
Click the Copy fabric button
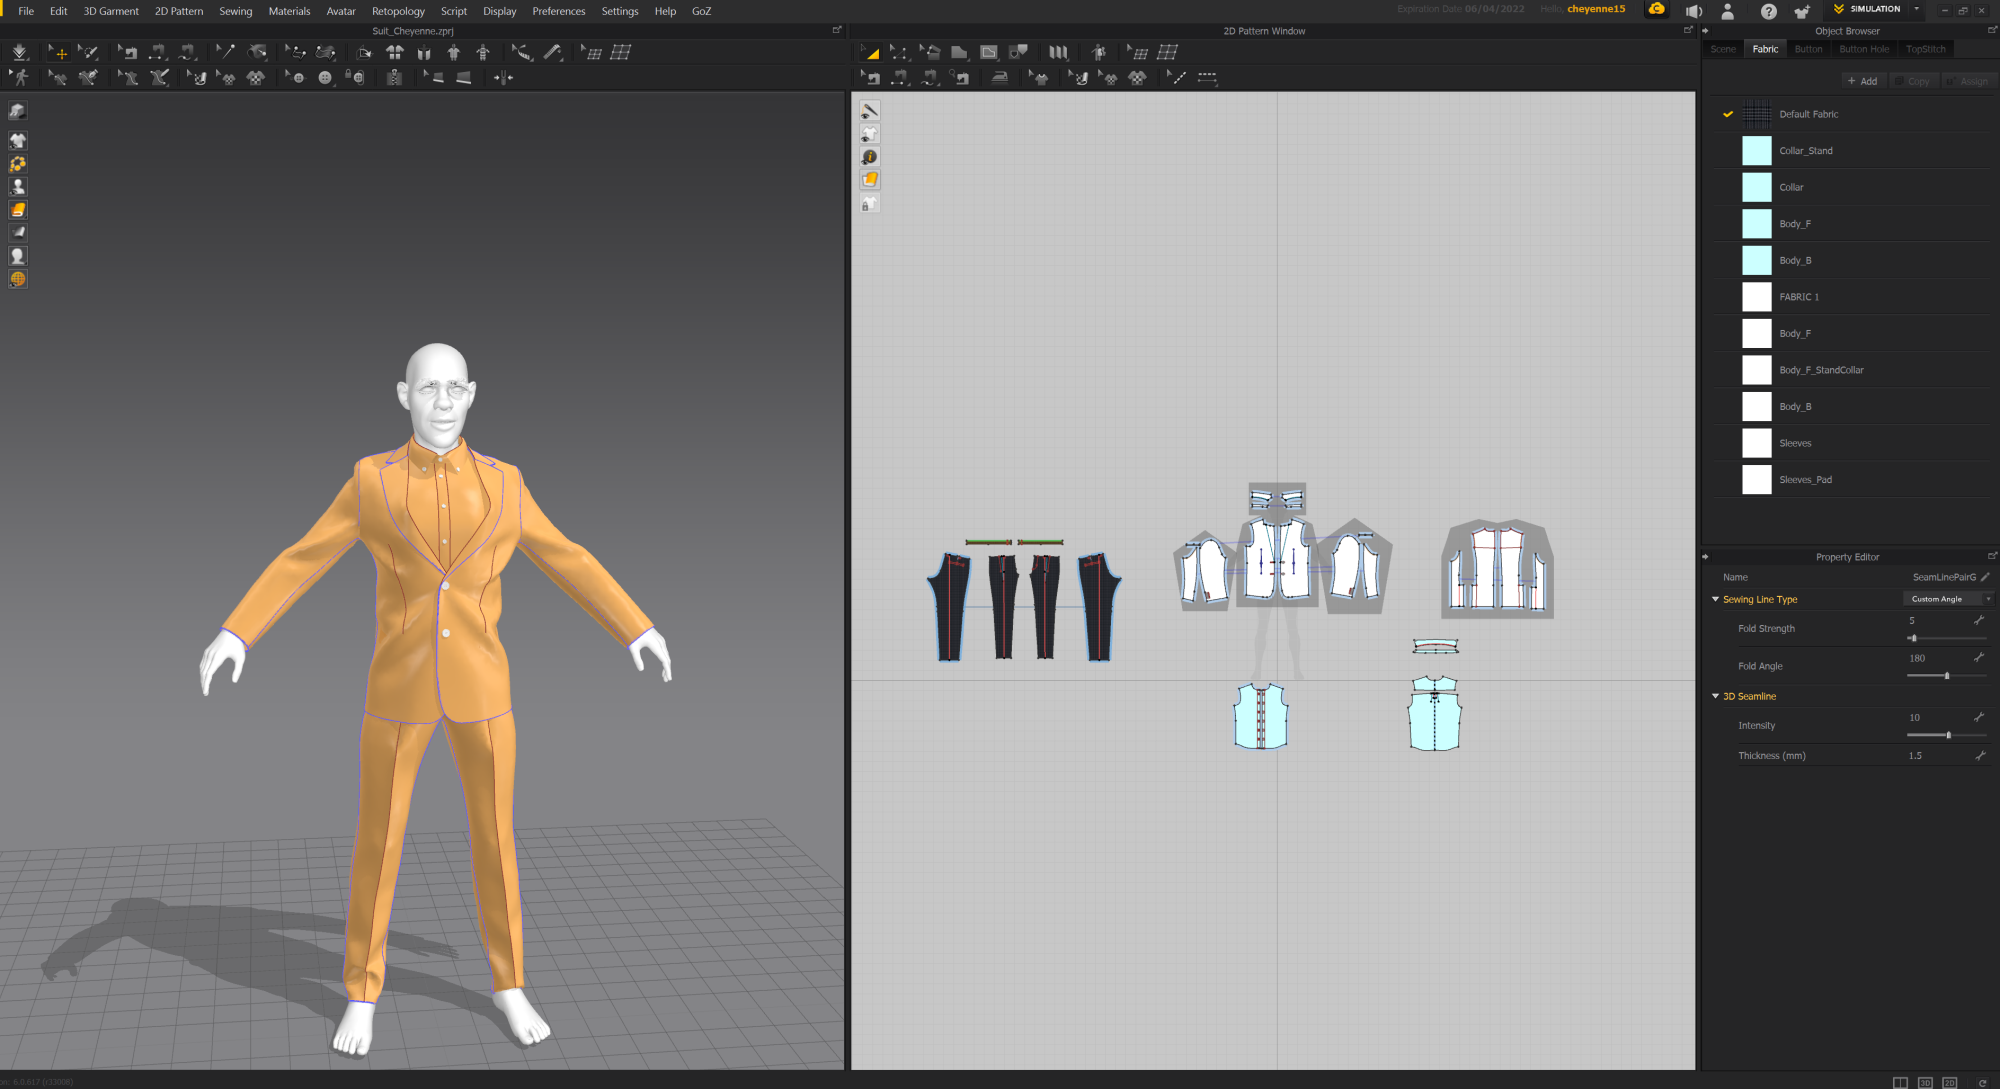[1914, 81]
